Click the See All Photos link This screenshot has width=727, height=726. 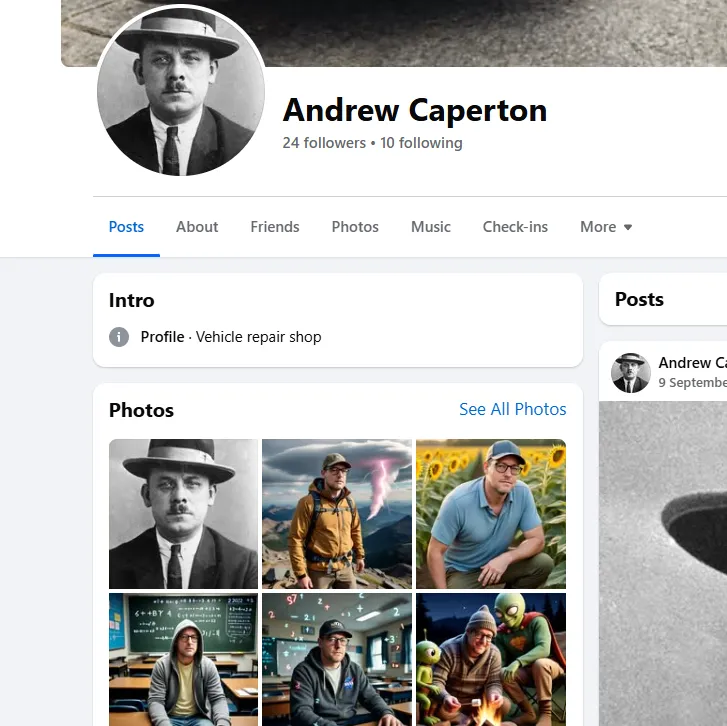pyautogui.click(x=512, y=409)
